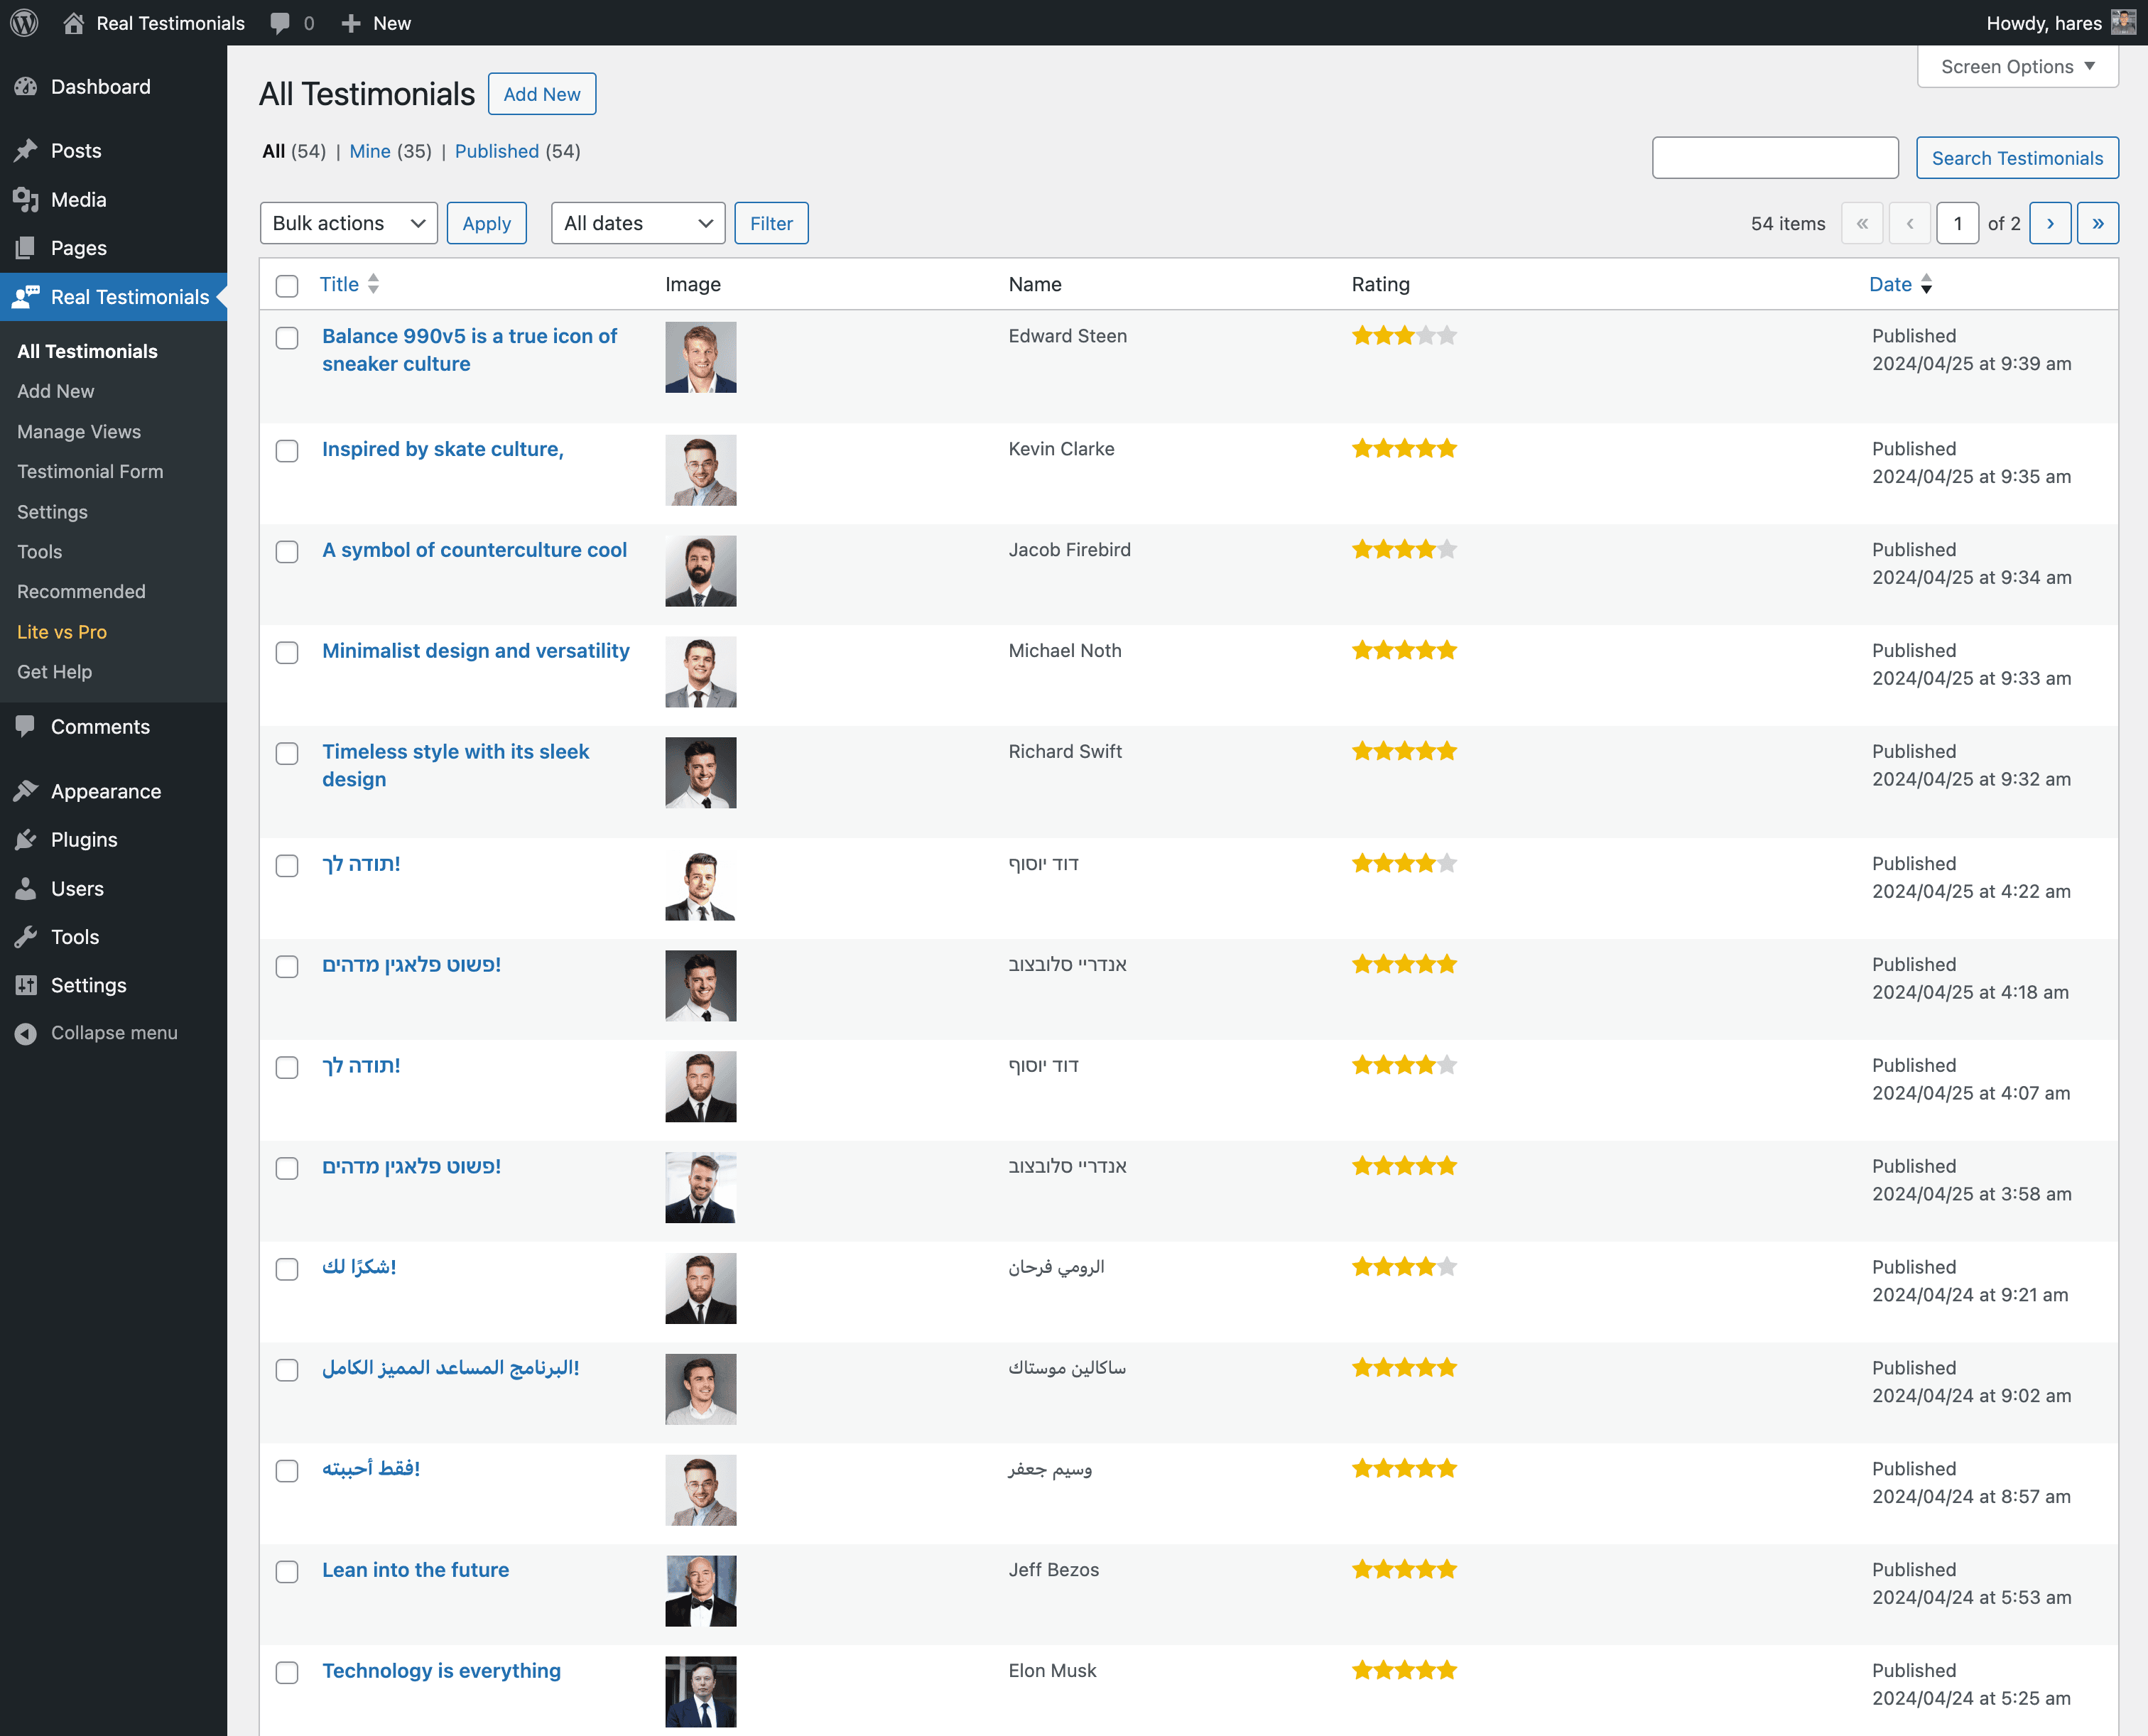Click the Users person icon
Image resolution: width=2148 pixels, height=1736 pixels.
click(x=26, y=888)
